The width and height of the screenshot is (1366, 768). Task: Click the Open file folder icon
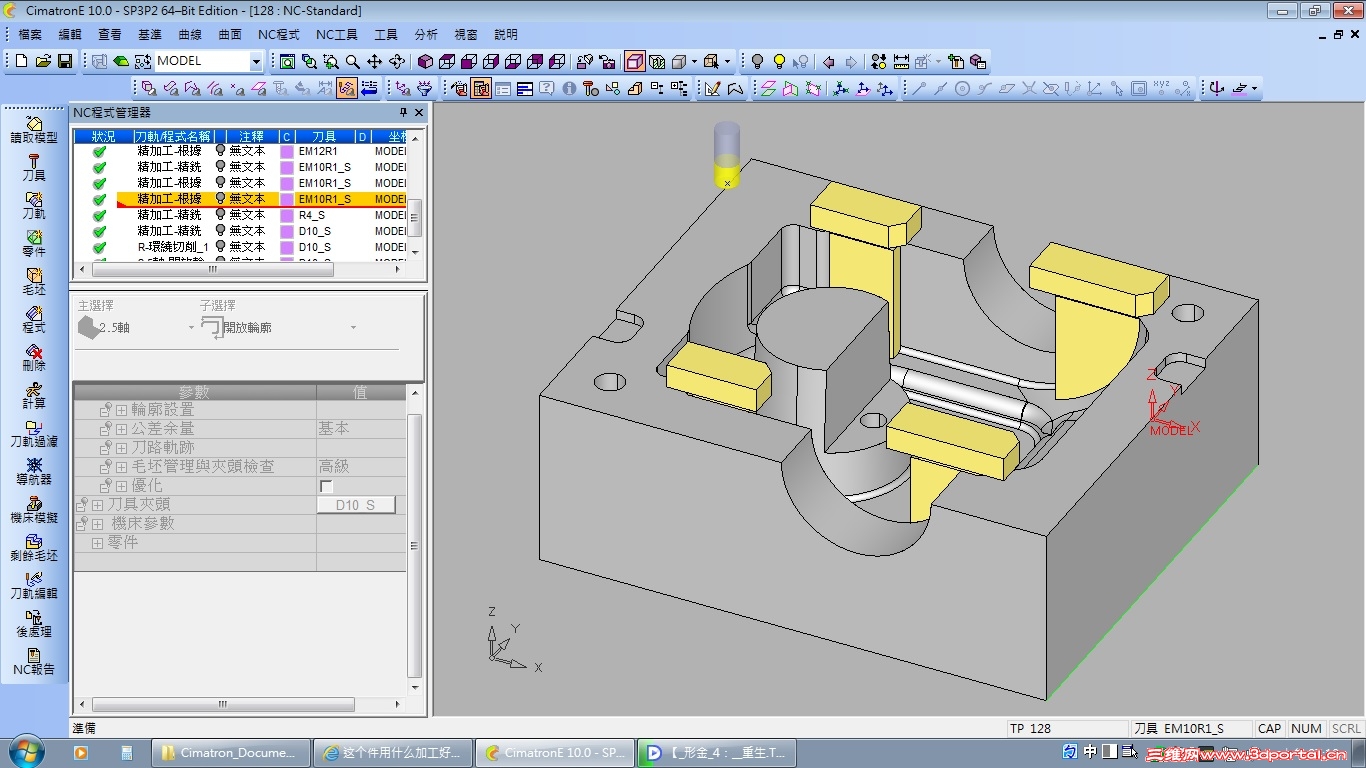pyautogui.click(x=43, y=61)
